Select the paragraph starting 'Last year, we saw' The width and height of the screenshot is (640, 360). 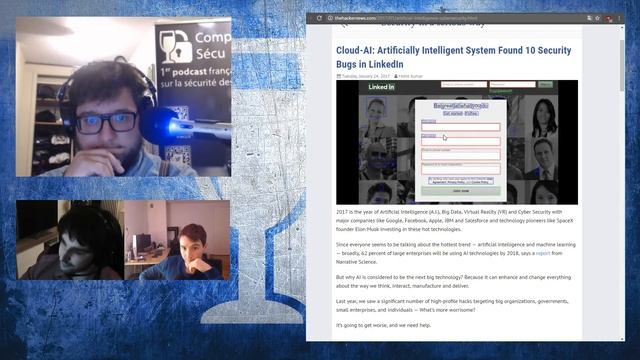pos(452,305)
